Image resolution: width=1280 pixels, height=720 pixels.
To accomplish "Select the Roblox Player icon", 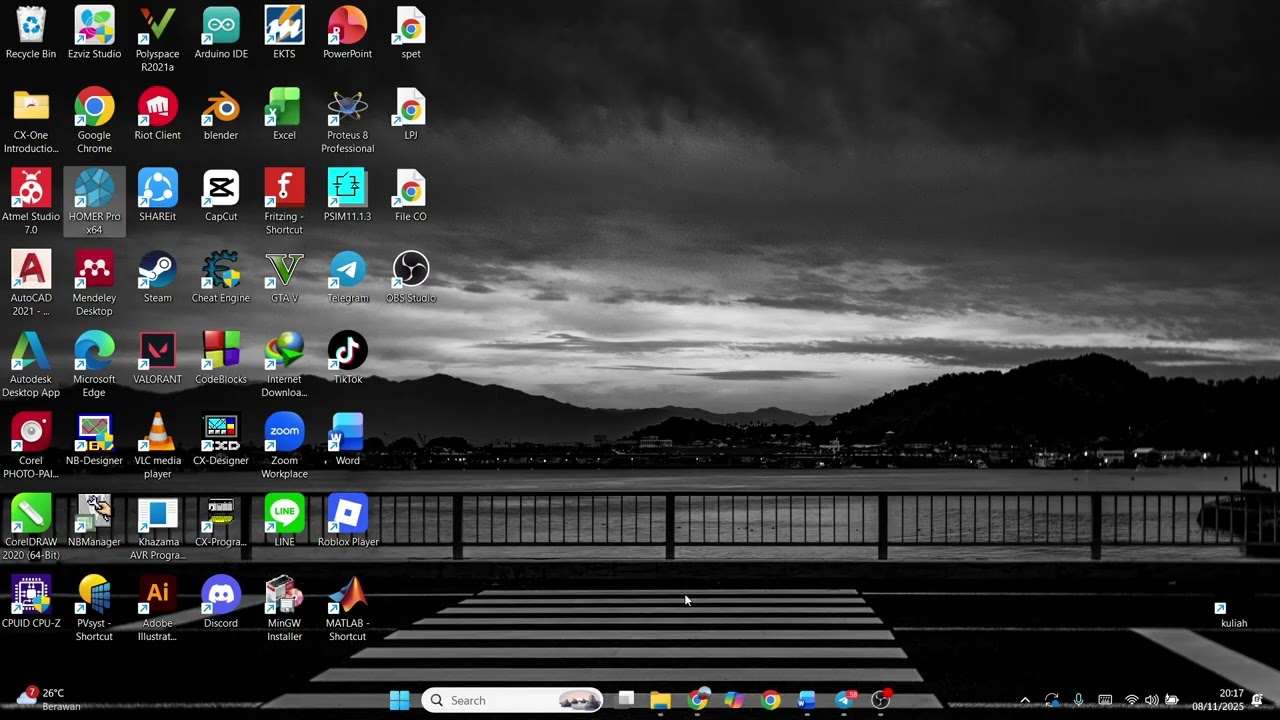I will coord(347,521).
